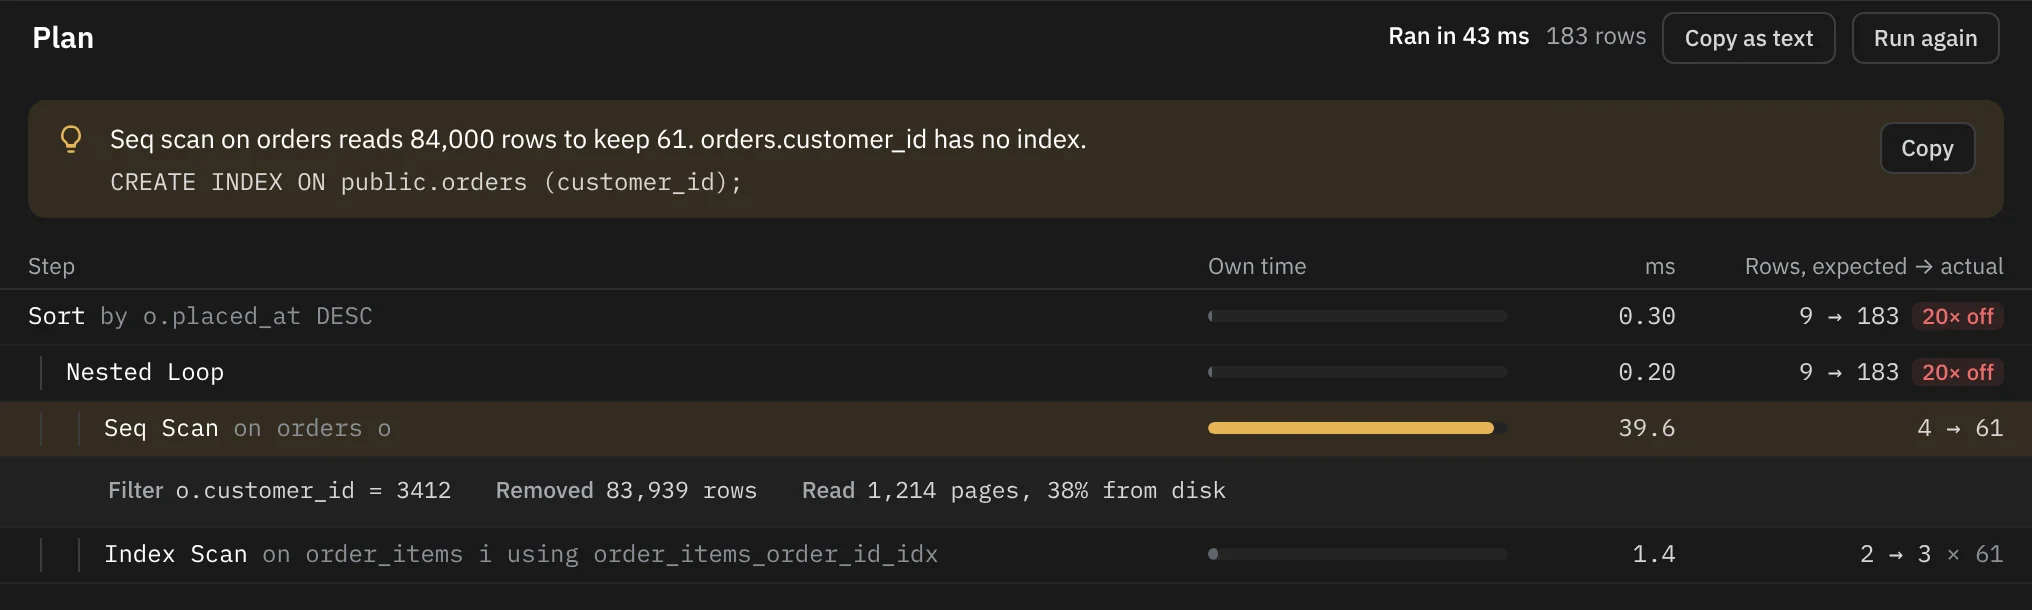This screenshot has width=2032, height=610.
Task: Click the '183 rows' text
Action: pyautogui.click(x=1595, y=37)
